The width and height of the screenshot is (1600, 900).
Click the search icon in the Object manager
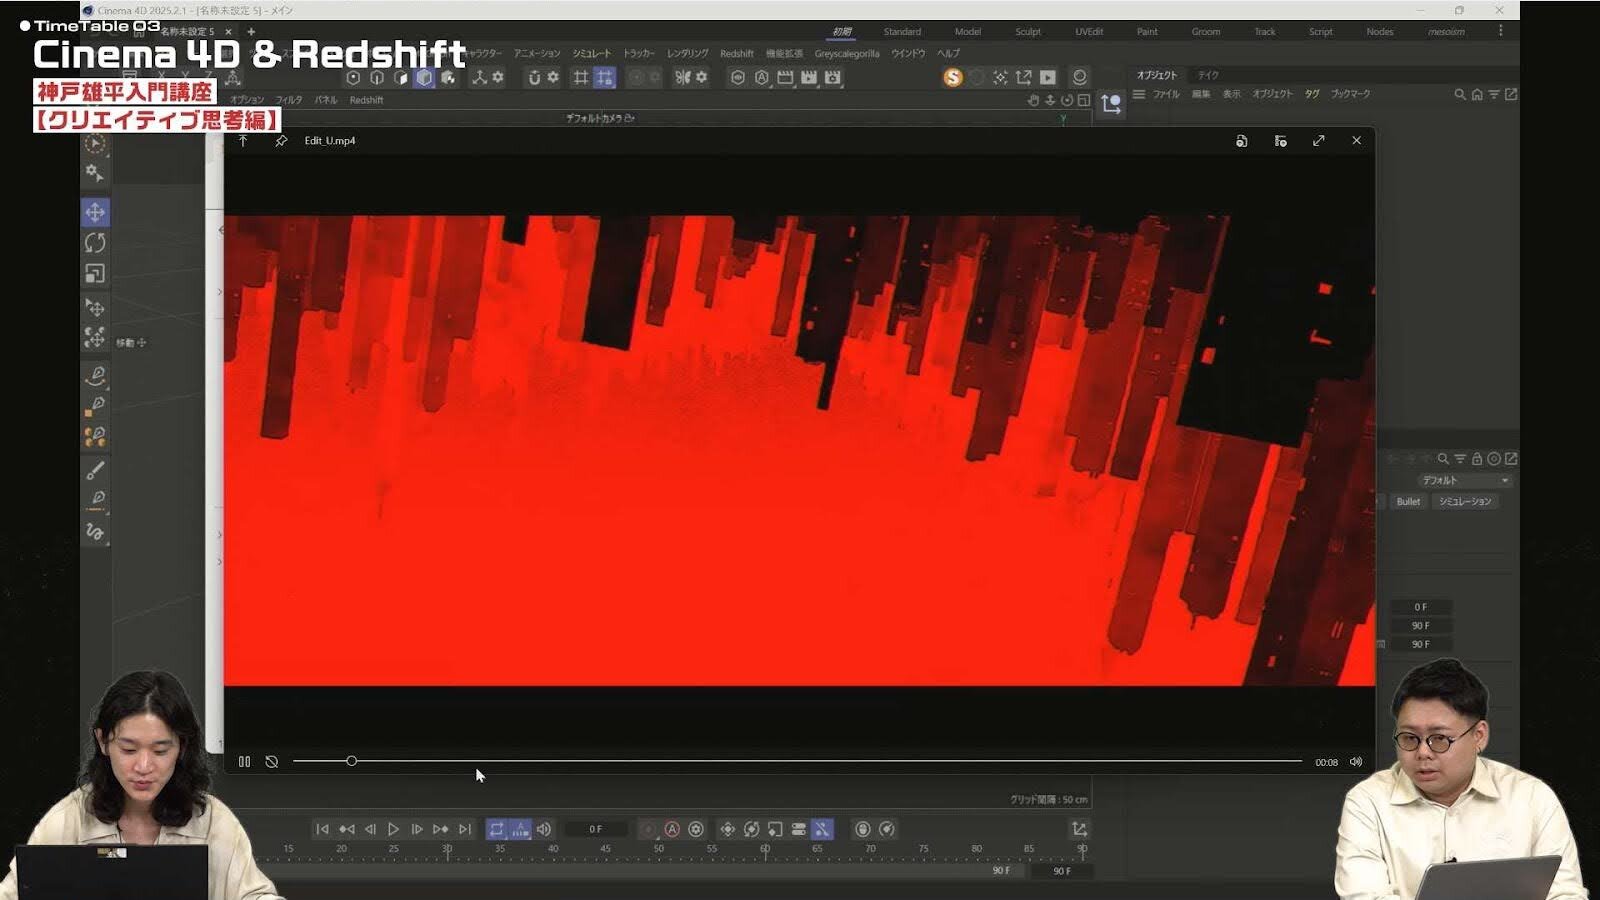pyautogui.click(x=1459, y=94)
